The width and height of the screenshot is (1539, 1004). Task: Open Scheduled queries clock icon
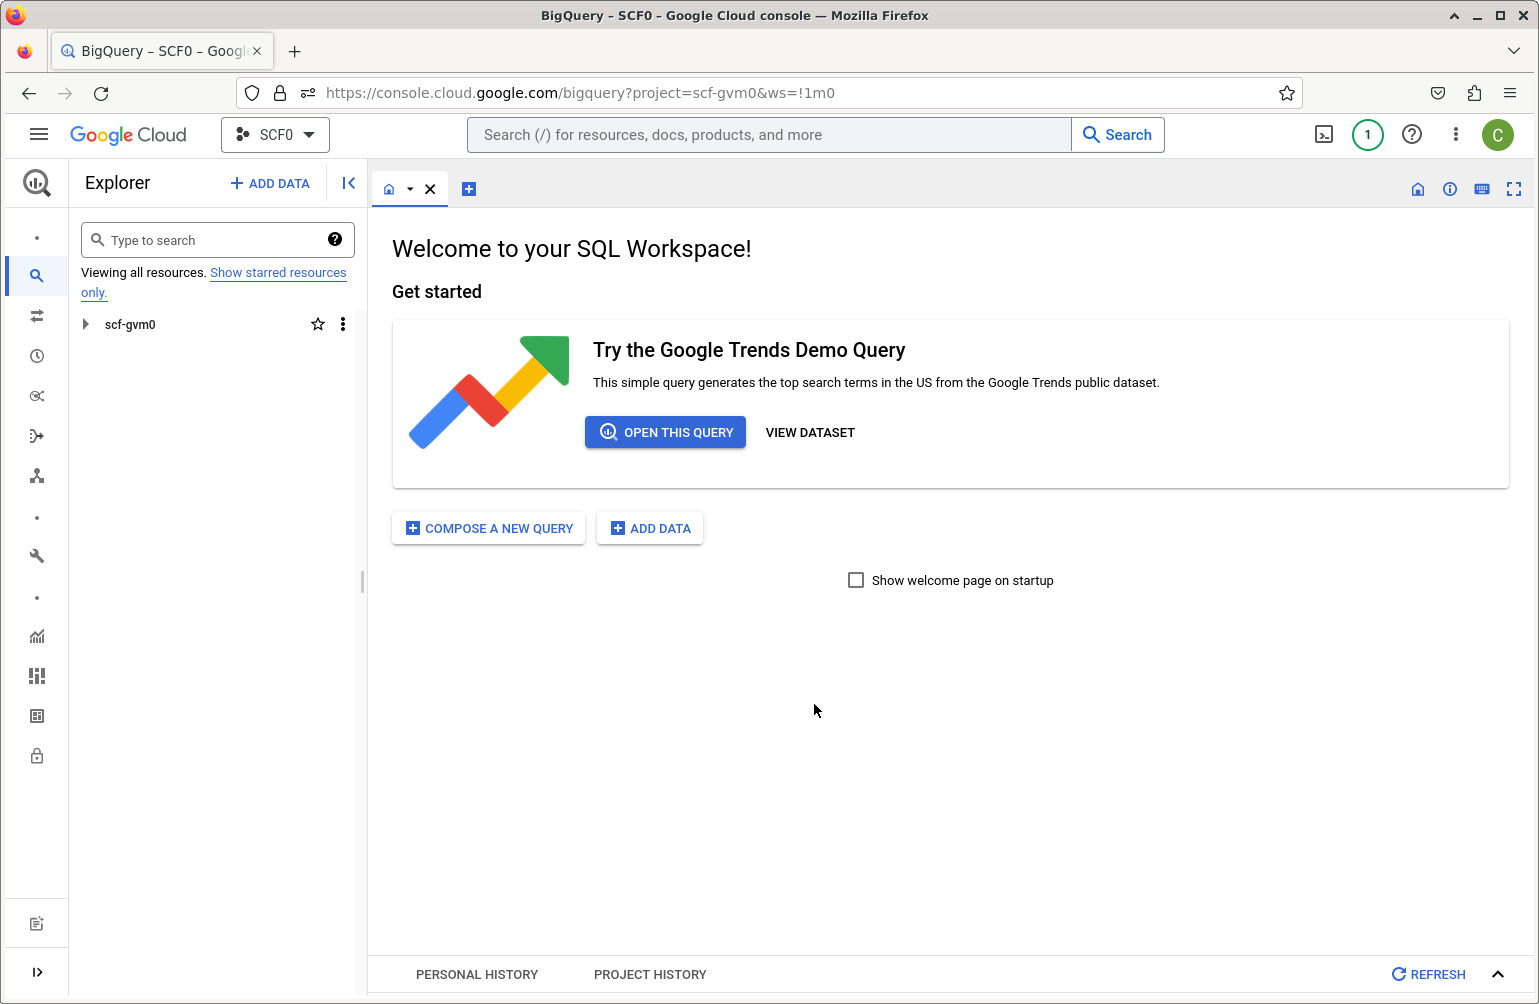[37, 356]
